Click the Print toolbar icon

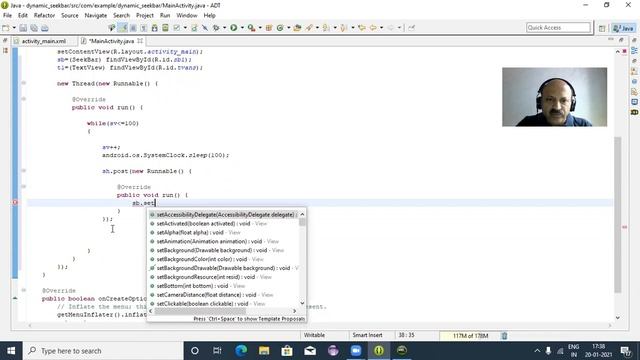coord(44,28)
